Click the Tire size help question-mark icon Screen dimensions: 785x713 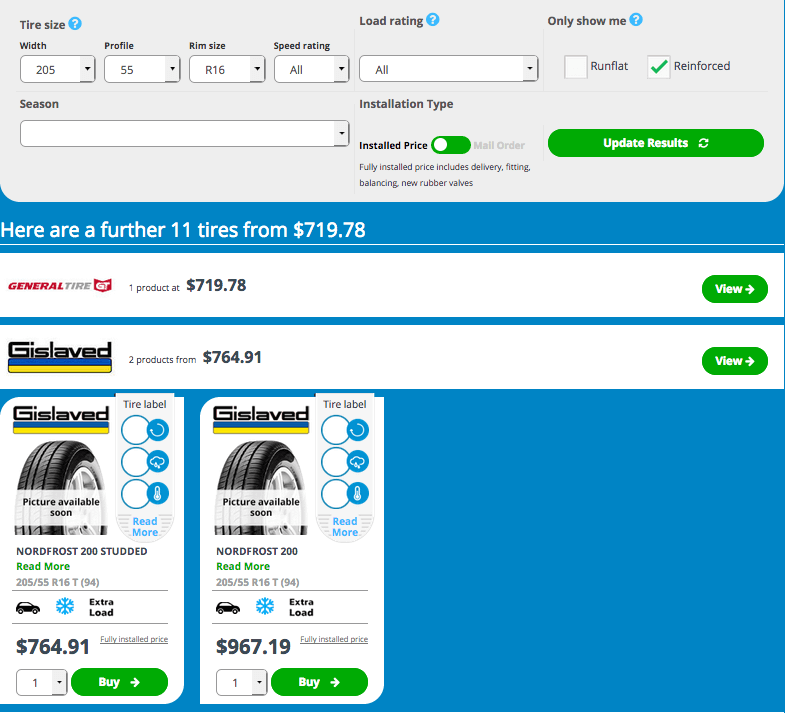point(75,24)
